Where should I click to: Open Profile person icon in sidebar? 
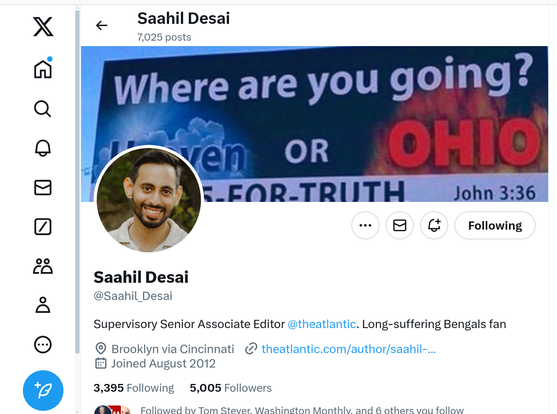43,305
